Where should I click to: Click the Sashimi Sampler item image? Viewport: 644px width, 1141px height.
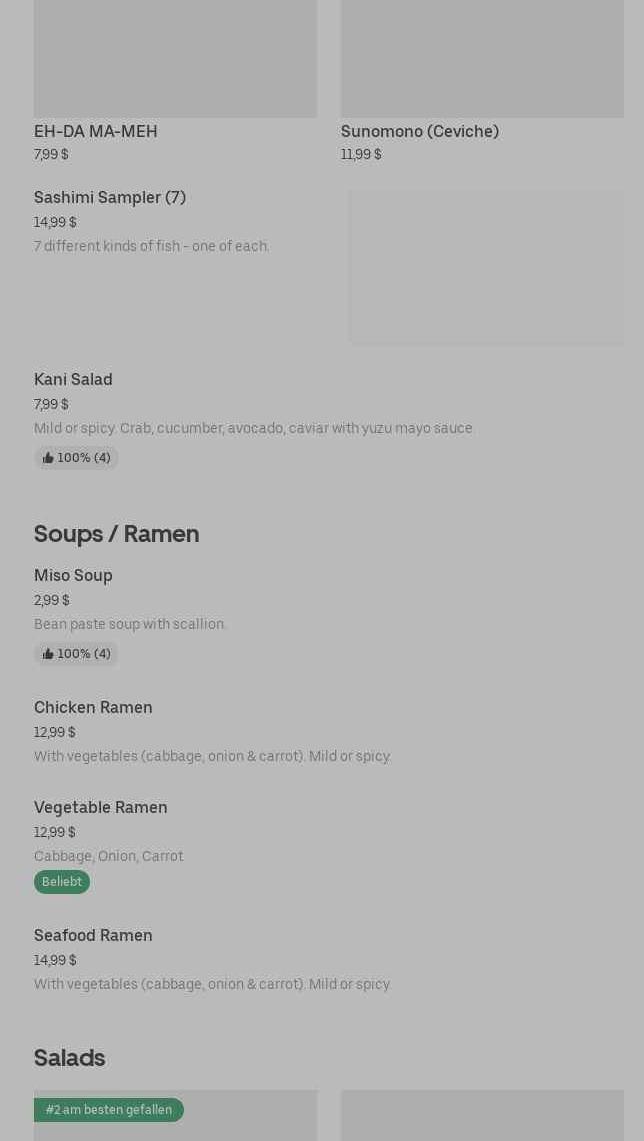pyautogui.click(x=486, y=268)
